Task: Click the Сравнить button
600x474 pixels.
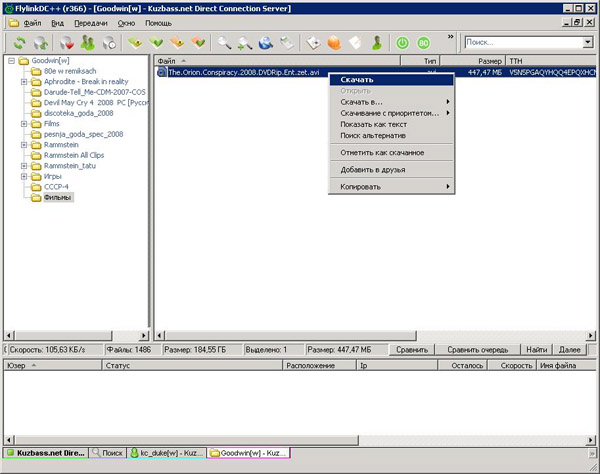Action: coord(412,350)
